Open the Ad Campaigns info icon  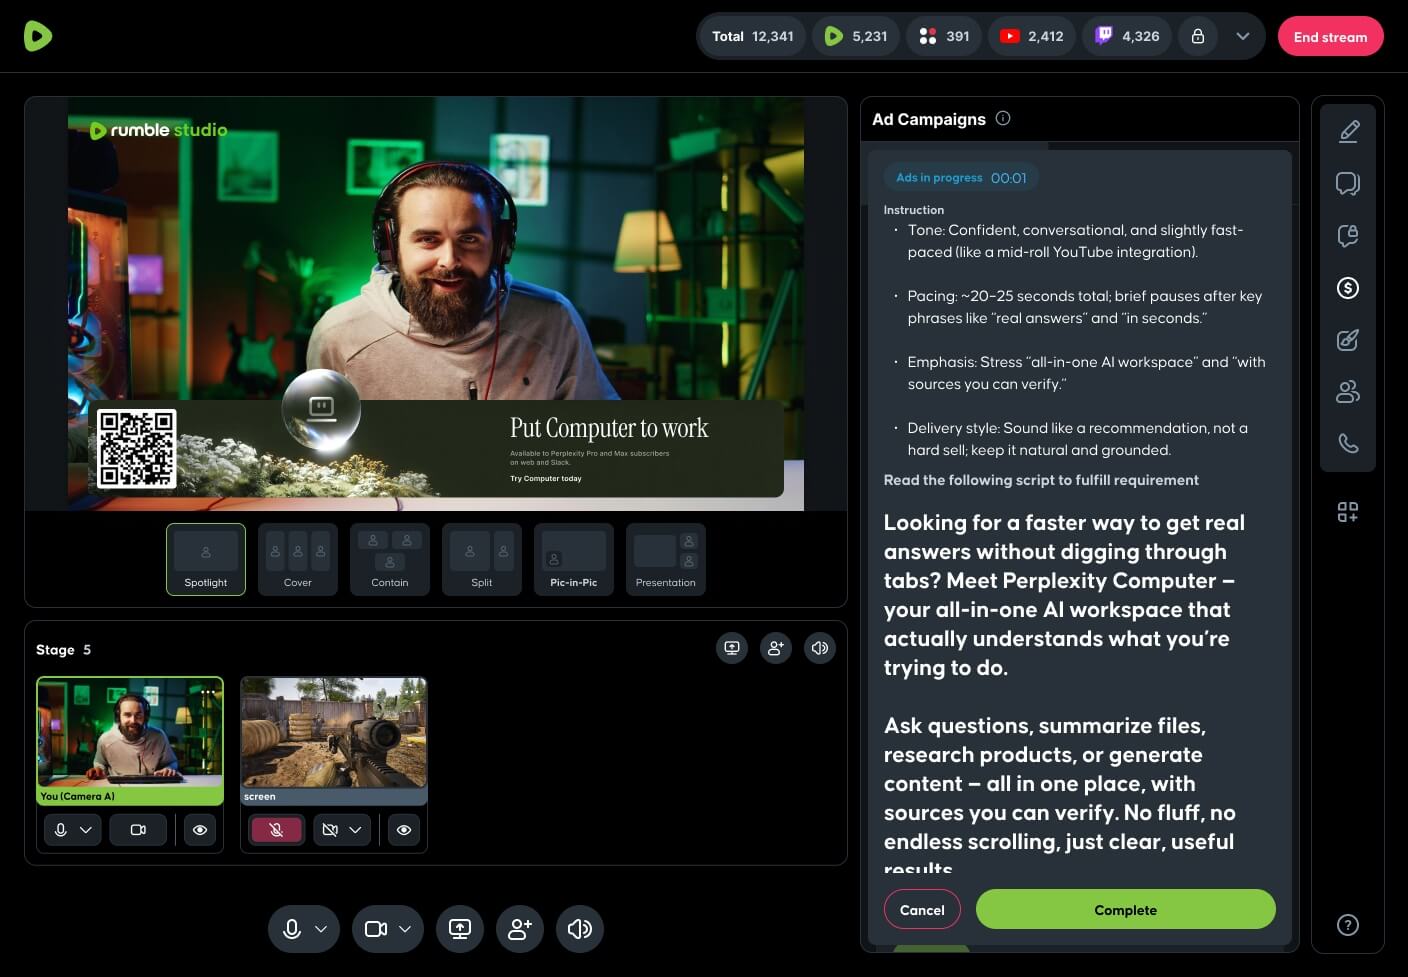click(1003, 118)
